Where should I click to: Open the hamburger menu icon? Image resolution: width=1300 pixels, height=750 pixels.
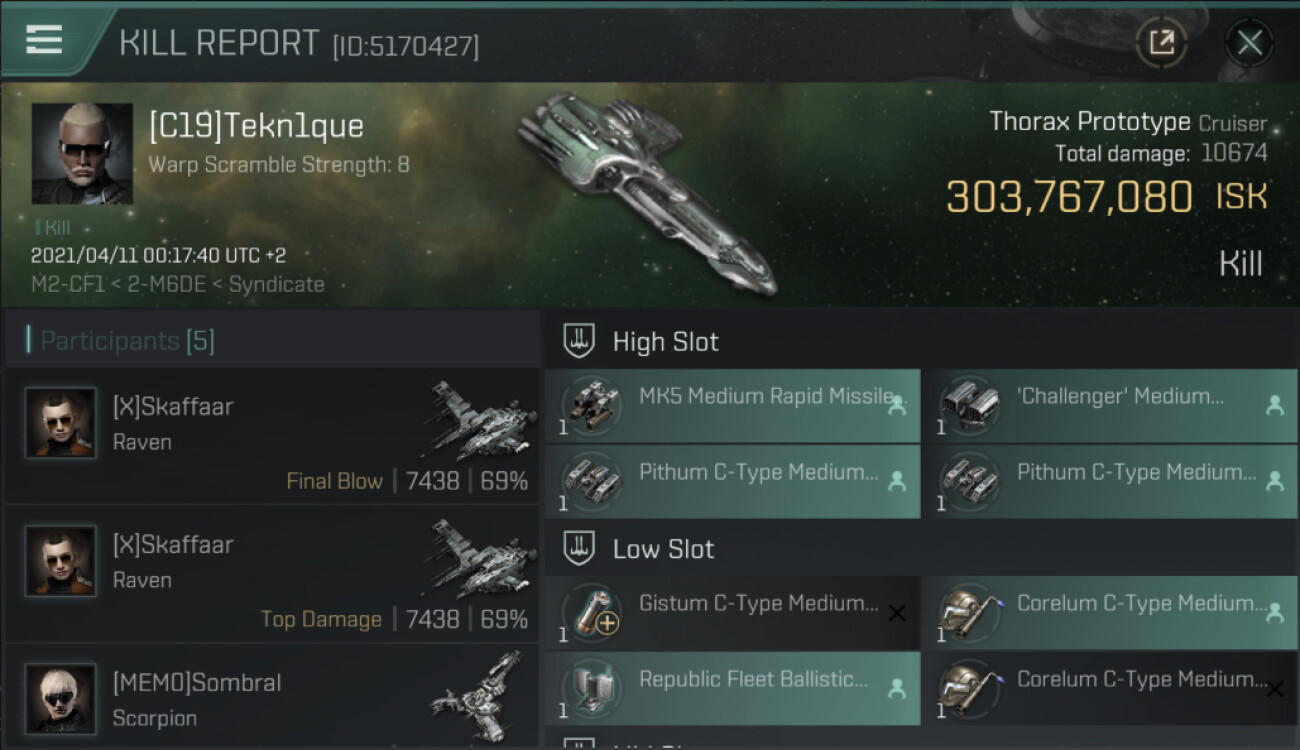(44, 40)
